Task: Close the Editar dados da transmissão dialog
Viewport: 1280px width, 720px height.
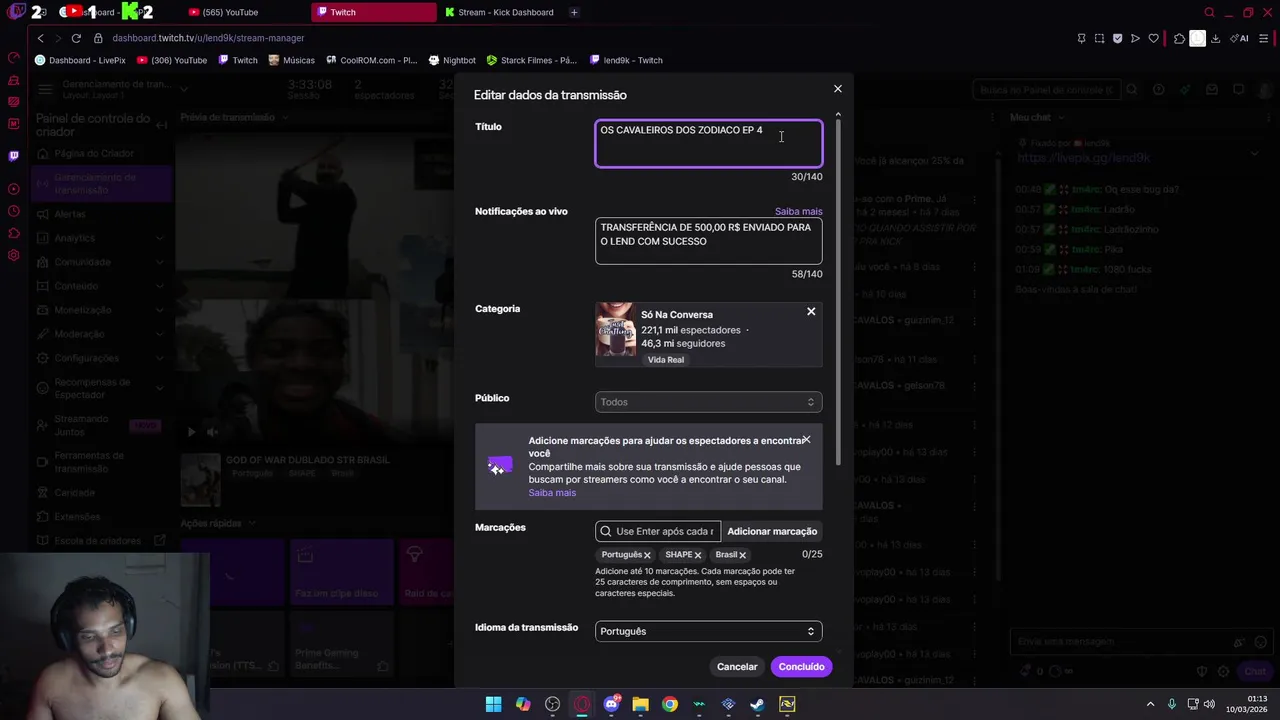Action: pyautogui.click(x=838, y=89)
